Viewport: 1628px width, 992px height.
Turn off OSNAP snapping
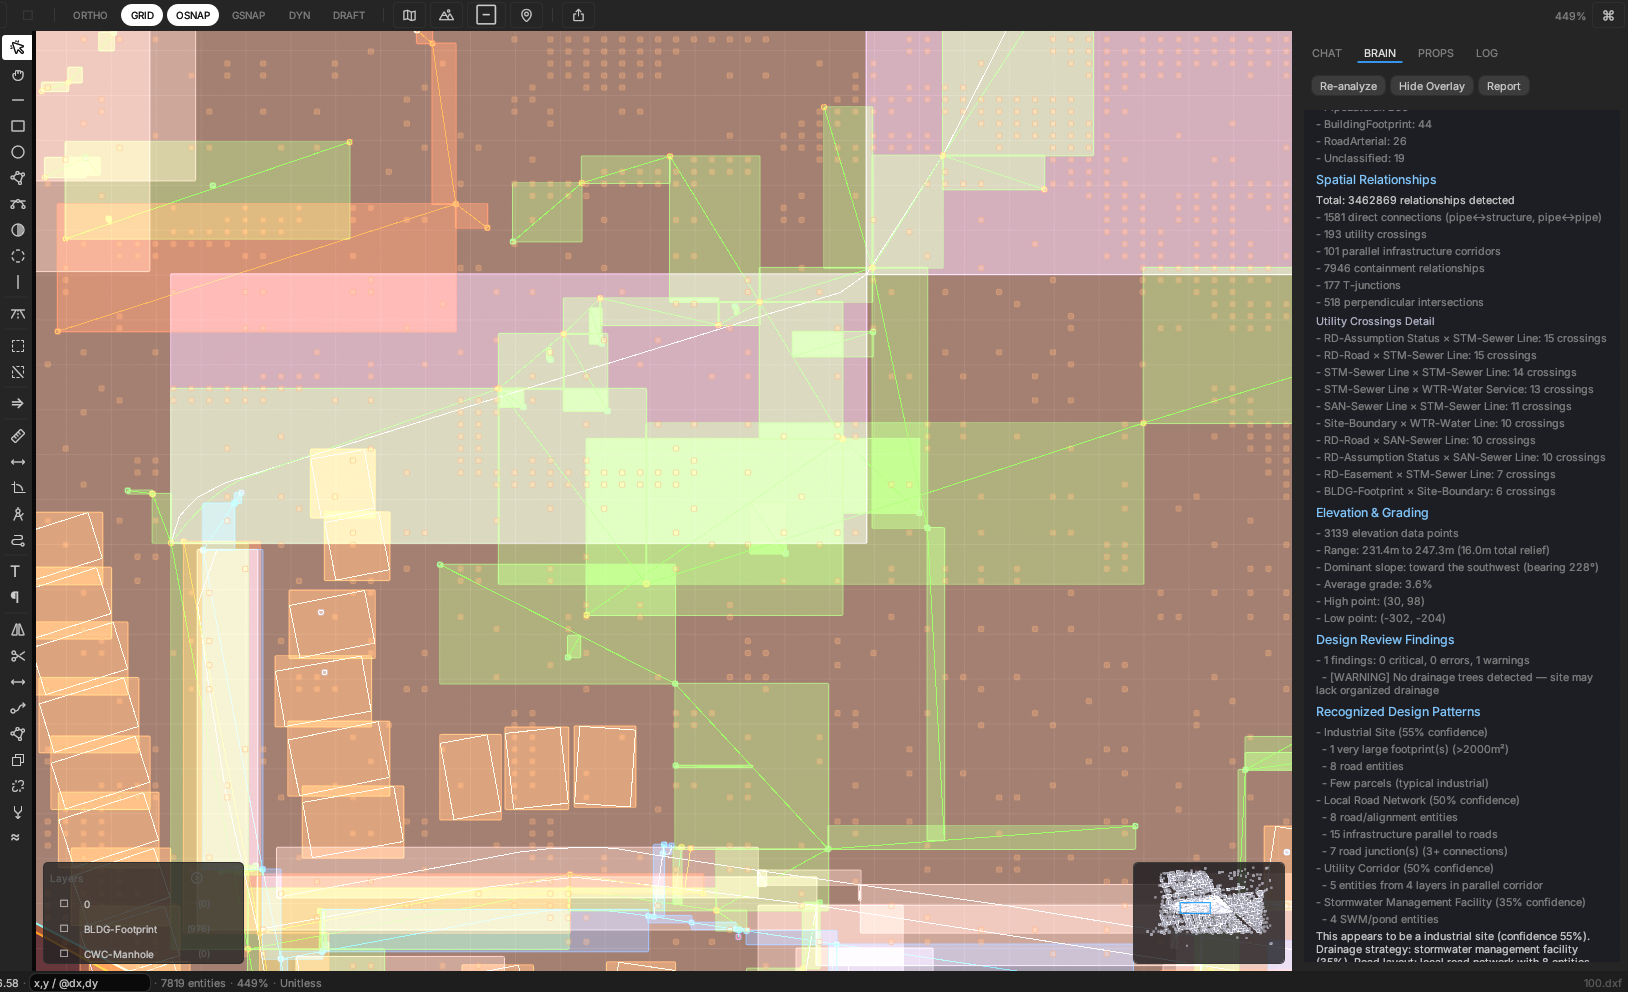pyautogui.click(x=193, y=15)
